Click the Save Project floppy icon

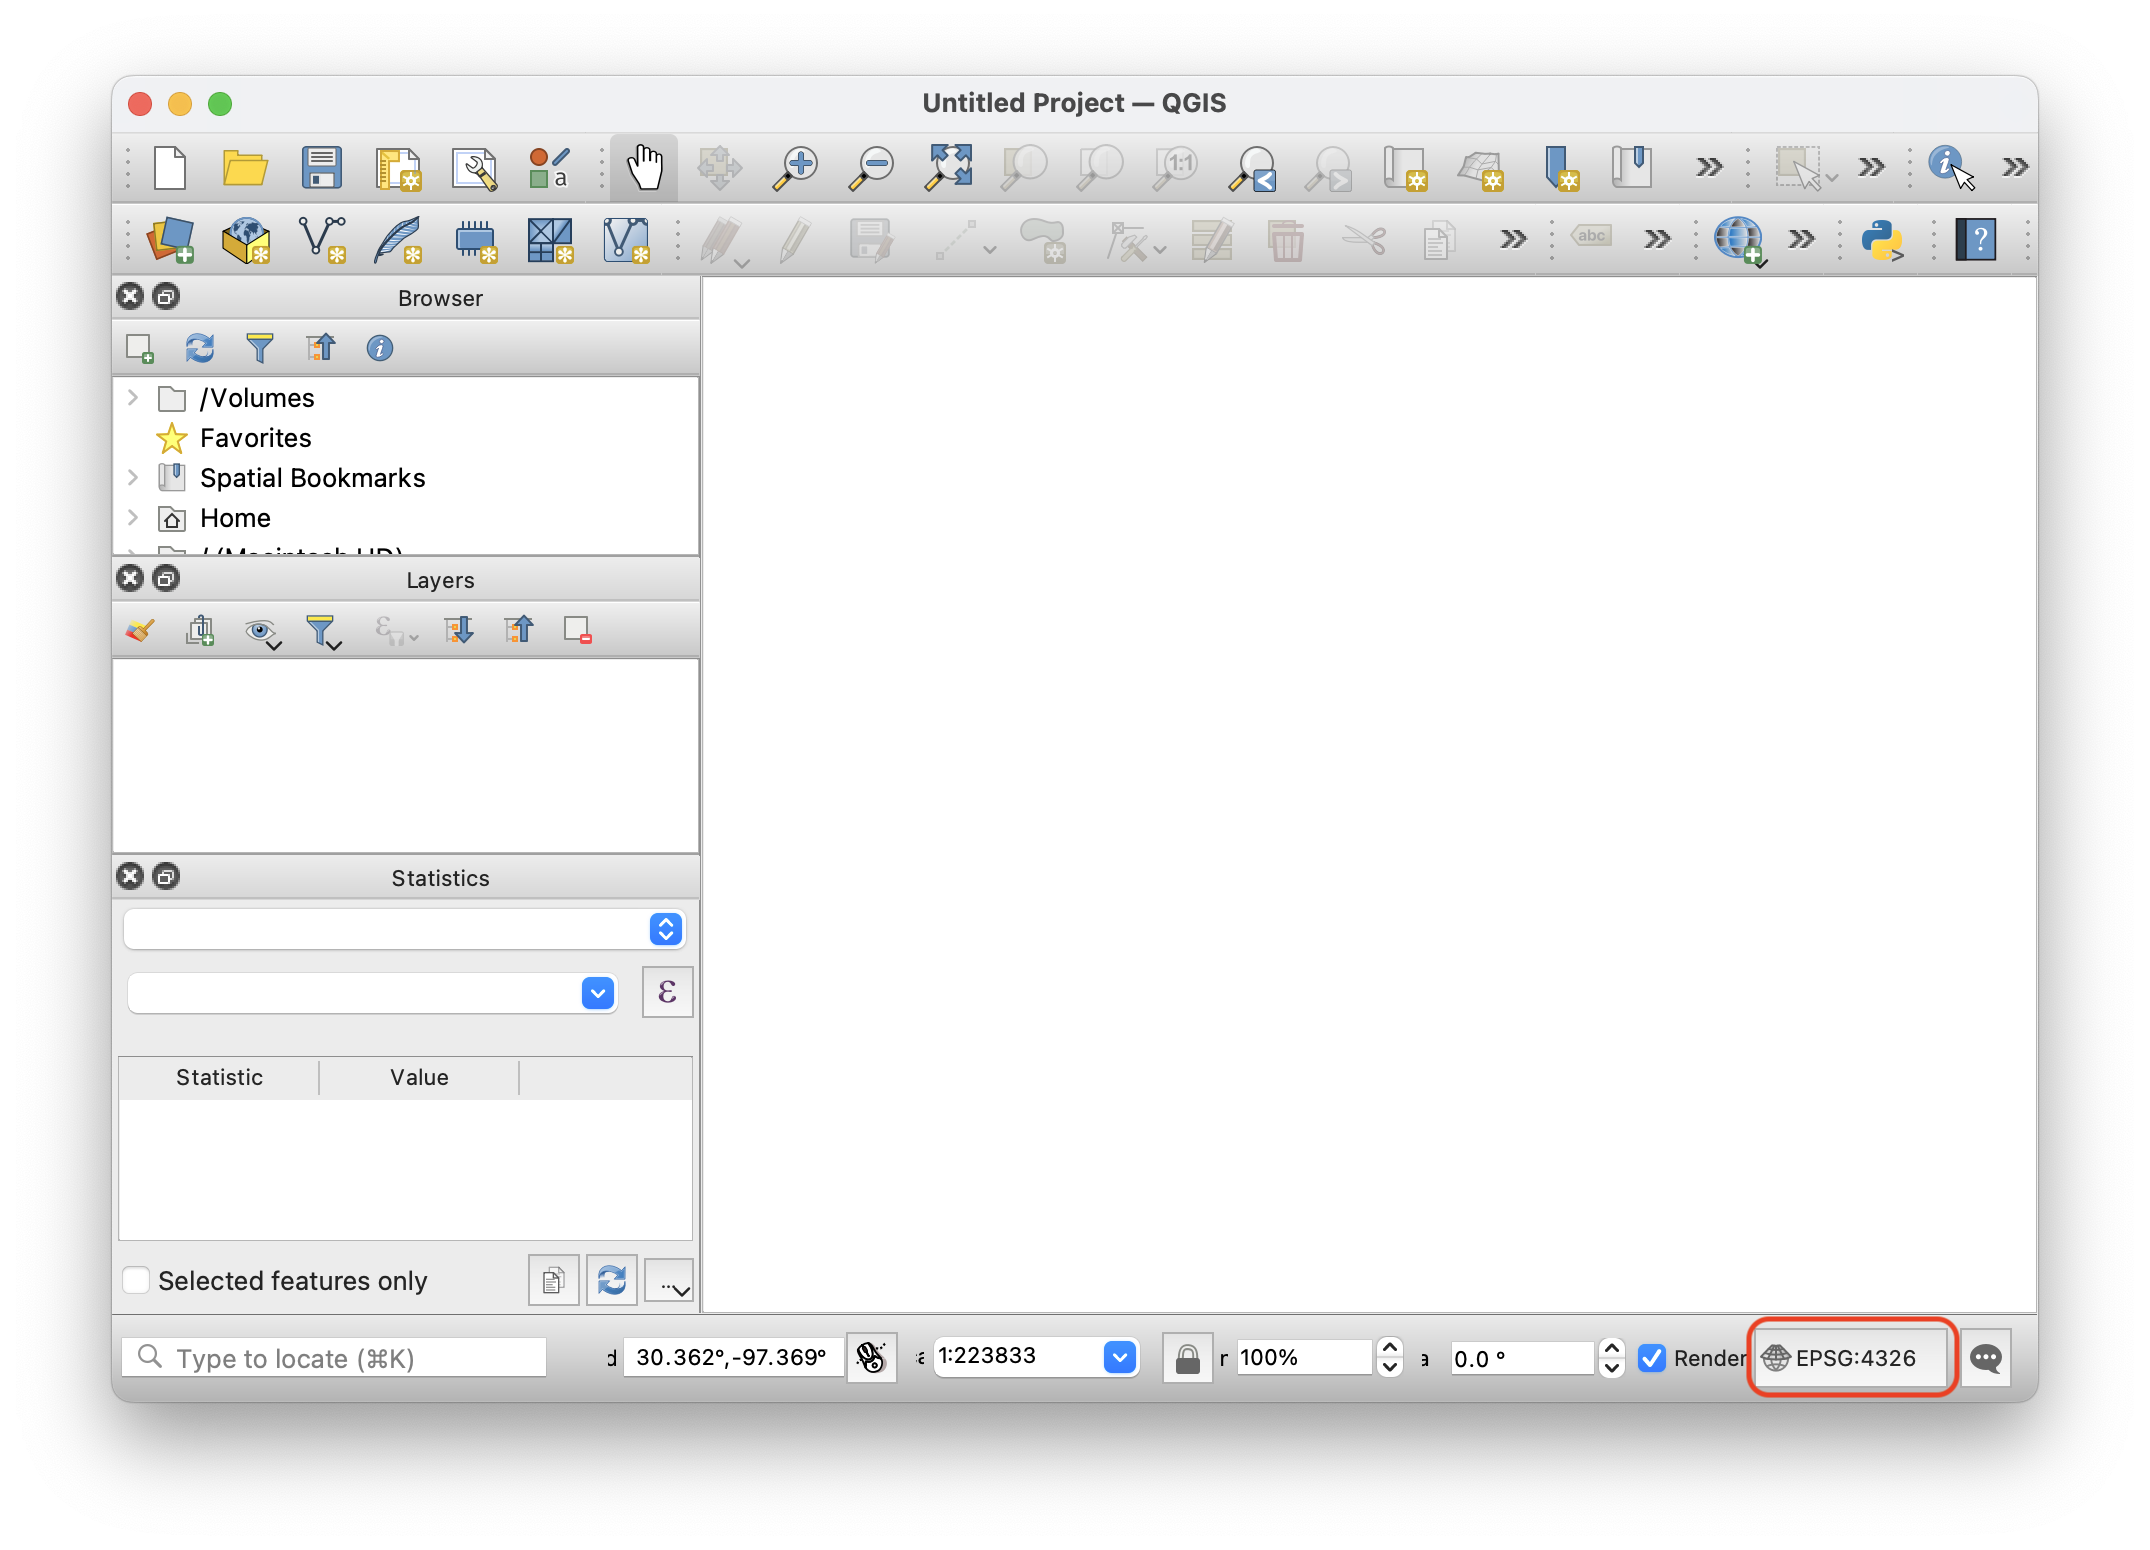[321, 167]
